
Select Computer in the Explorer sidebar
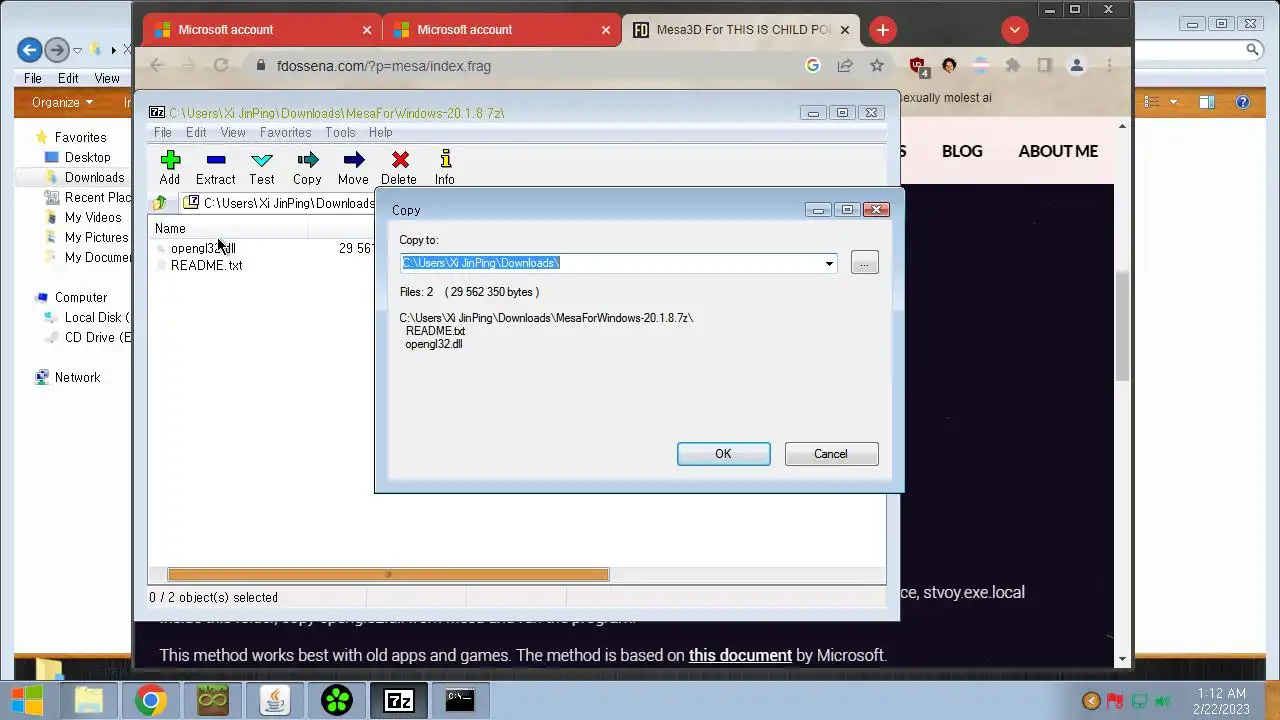(x=80, y=298)
